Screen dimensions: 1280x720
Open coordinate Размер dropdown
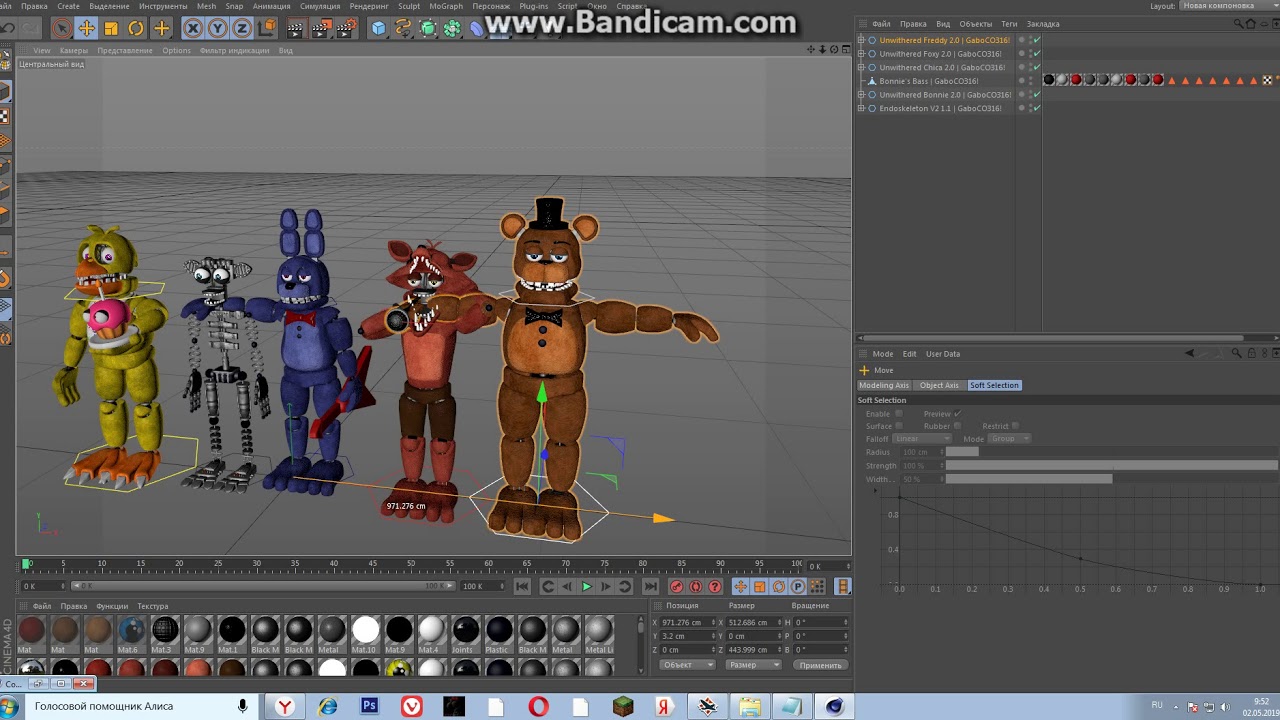[x=753, y=665]
